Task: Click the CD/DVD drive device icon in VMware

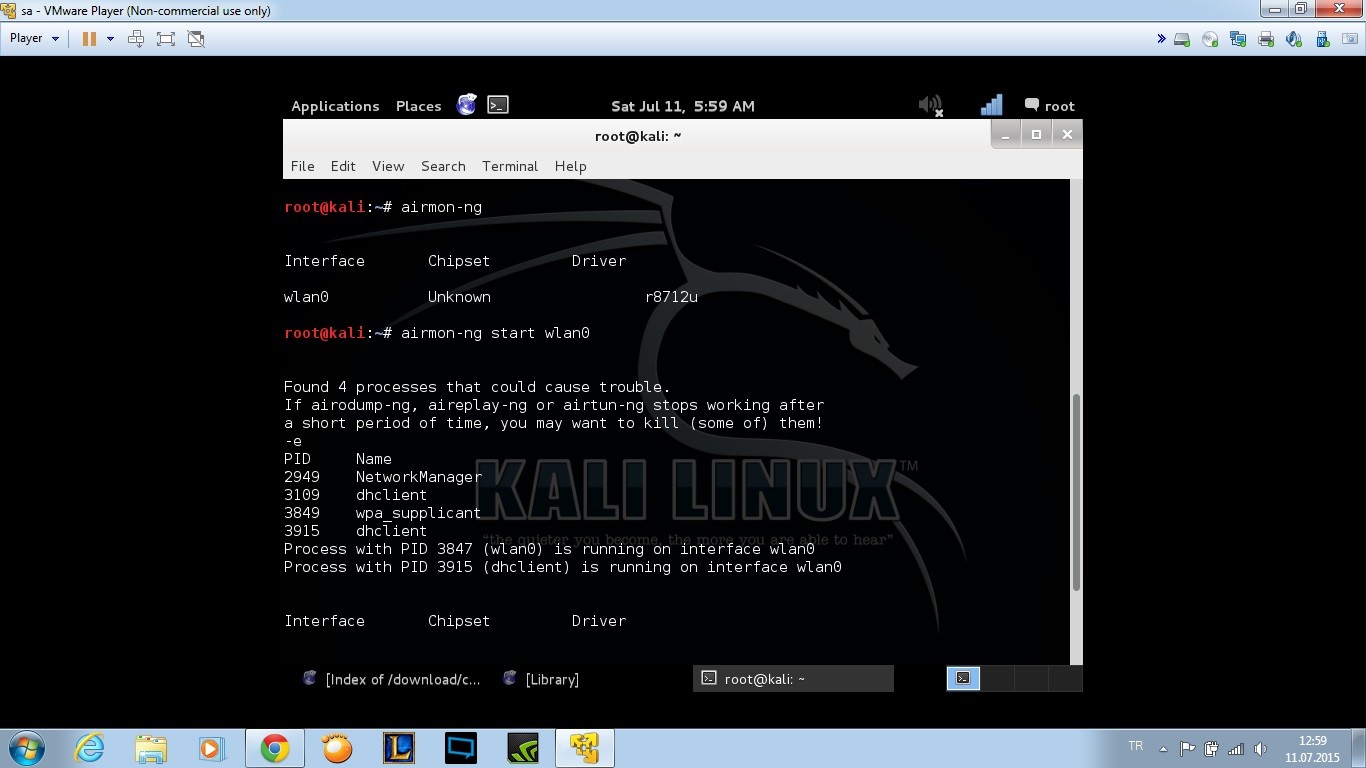Action: [x=1210, y=39]
